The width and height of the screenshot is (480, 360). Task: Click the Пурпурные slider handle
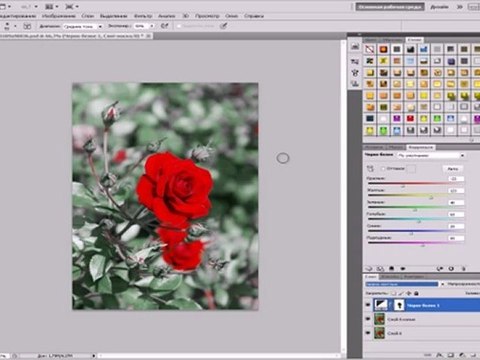(x=423, y=245)
